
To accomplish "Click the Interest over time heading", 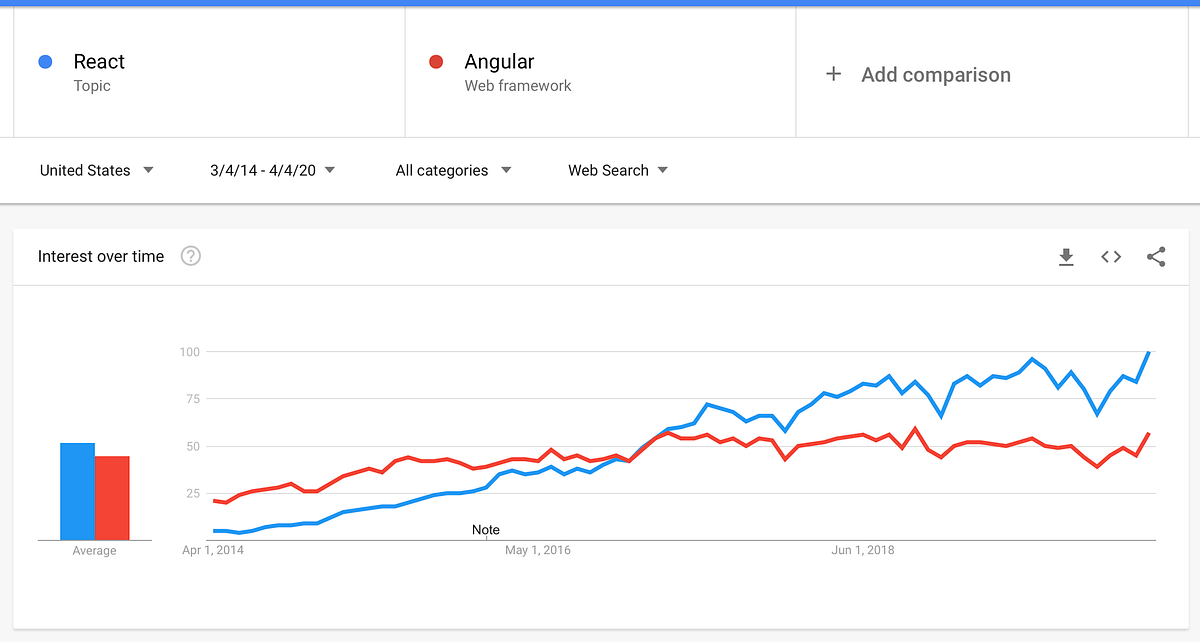I will coord(99,256).
